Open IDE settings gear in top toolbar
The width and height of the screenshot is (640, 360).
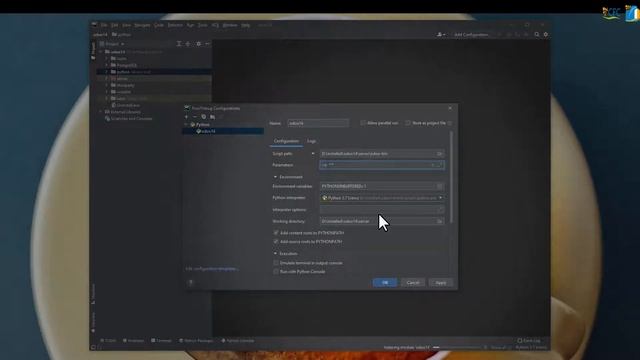coord(546,35)
